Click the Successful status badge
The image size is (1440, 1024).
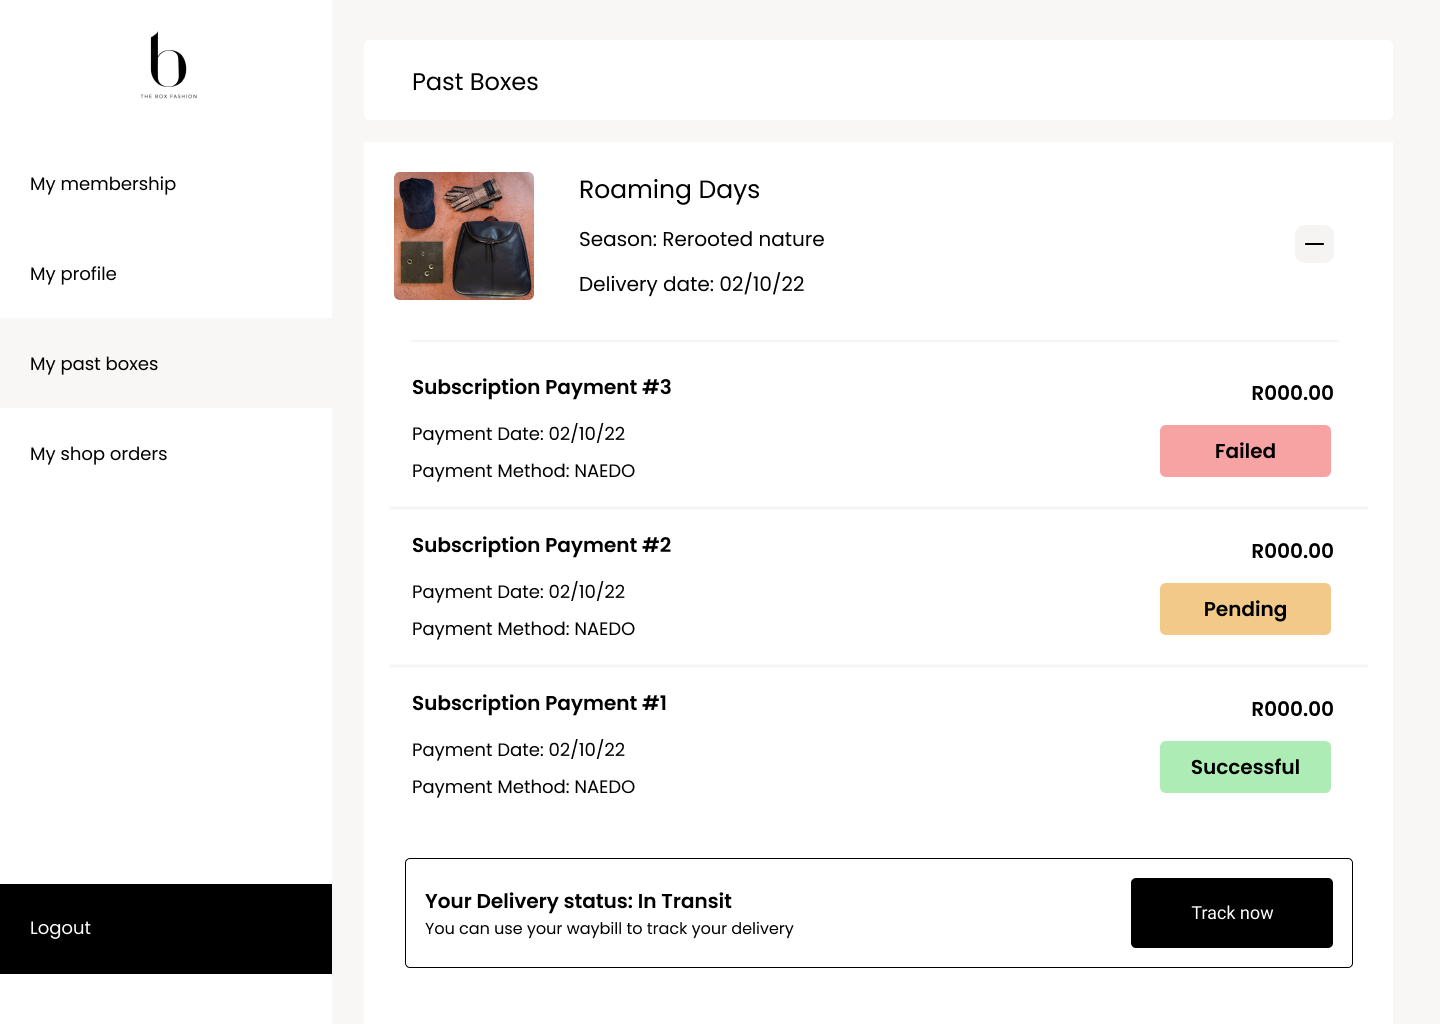click(1245, 767)
